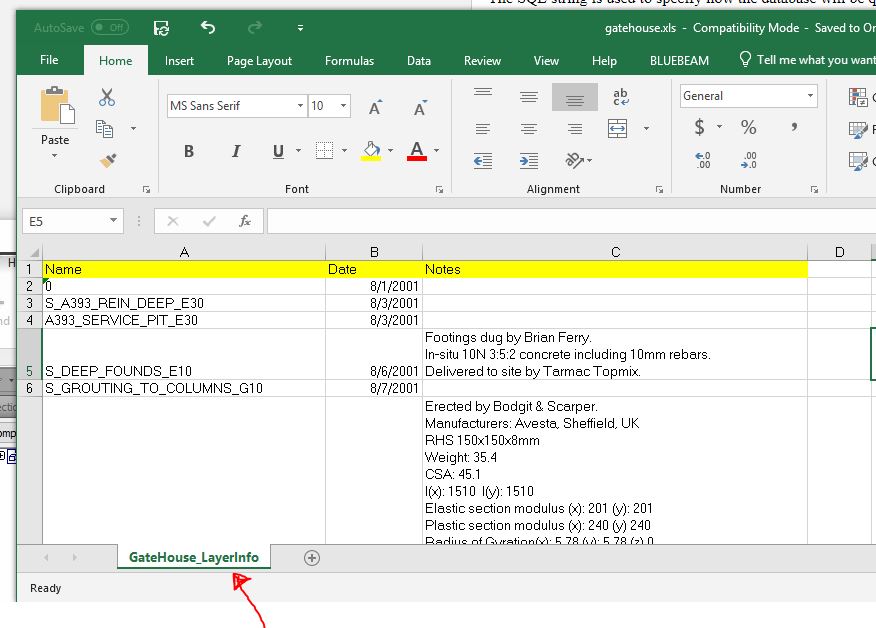Toggle the highlighted Bottom Align icon

click(574, 97)
